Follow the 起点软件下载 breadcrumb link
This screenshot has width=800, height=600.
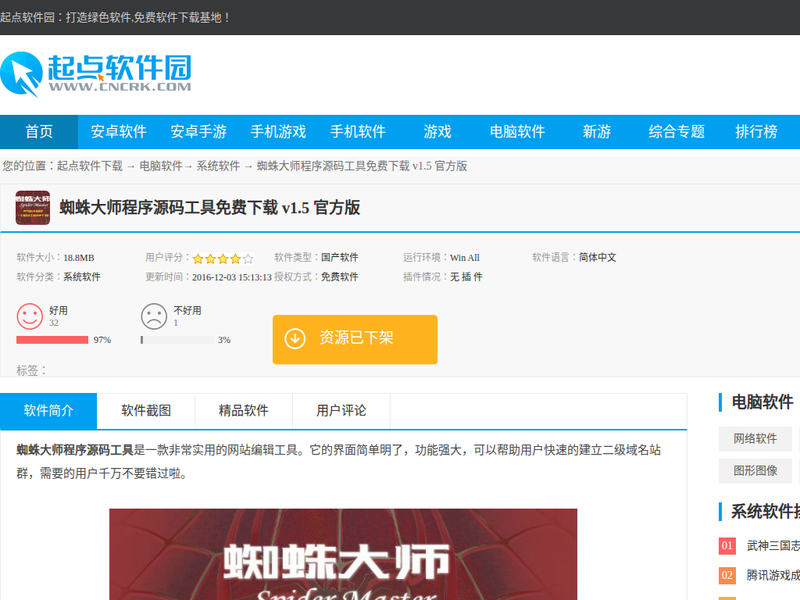point(90,166)
